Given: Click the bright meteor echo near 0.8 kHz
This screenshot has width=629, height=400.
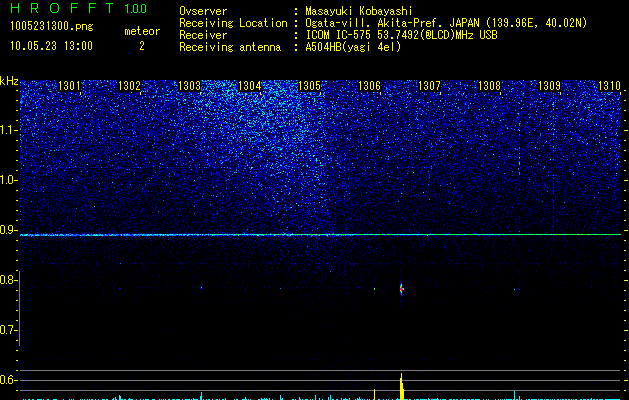Looking at the screenshot, I should click(x=401, y=288).
